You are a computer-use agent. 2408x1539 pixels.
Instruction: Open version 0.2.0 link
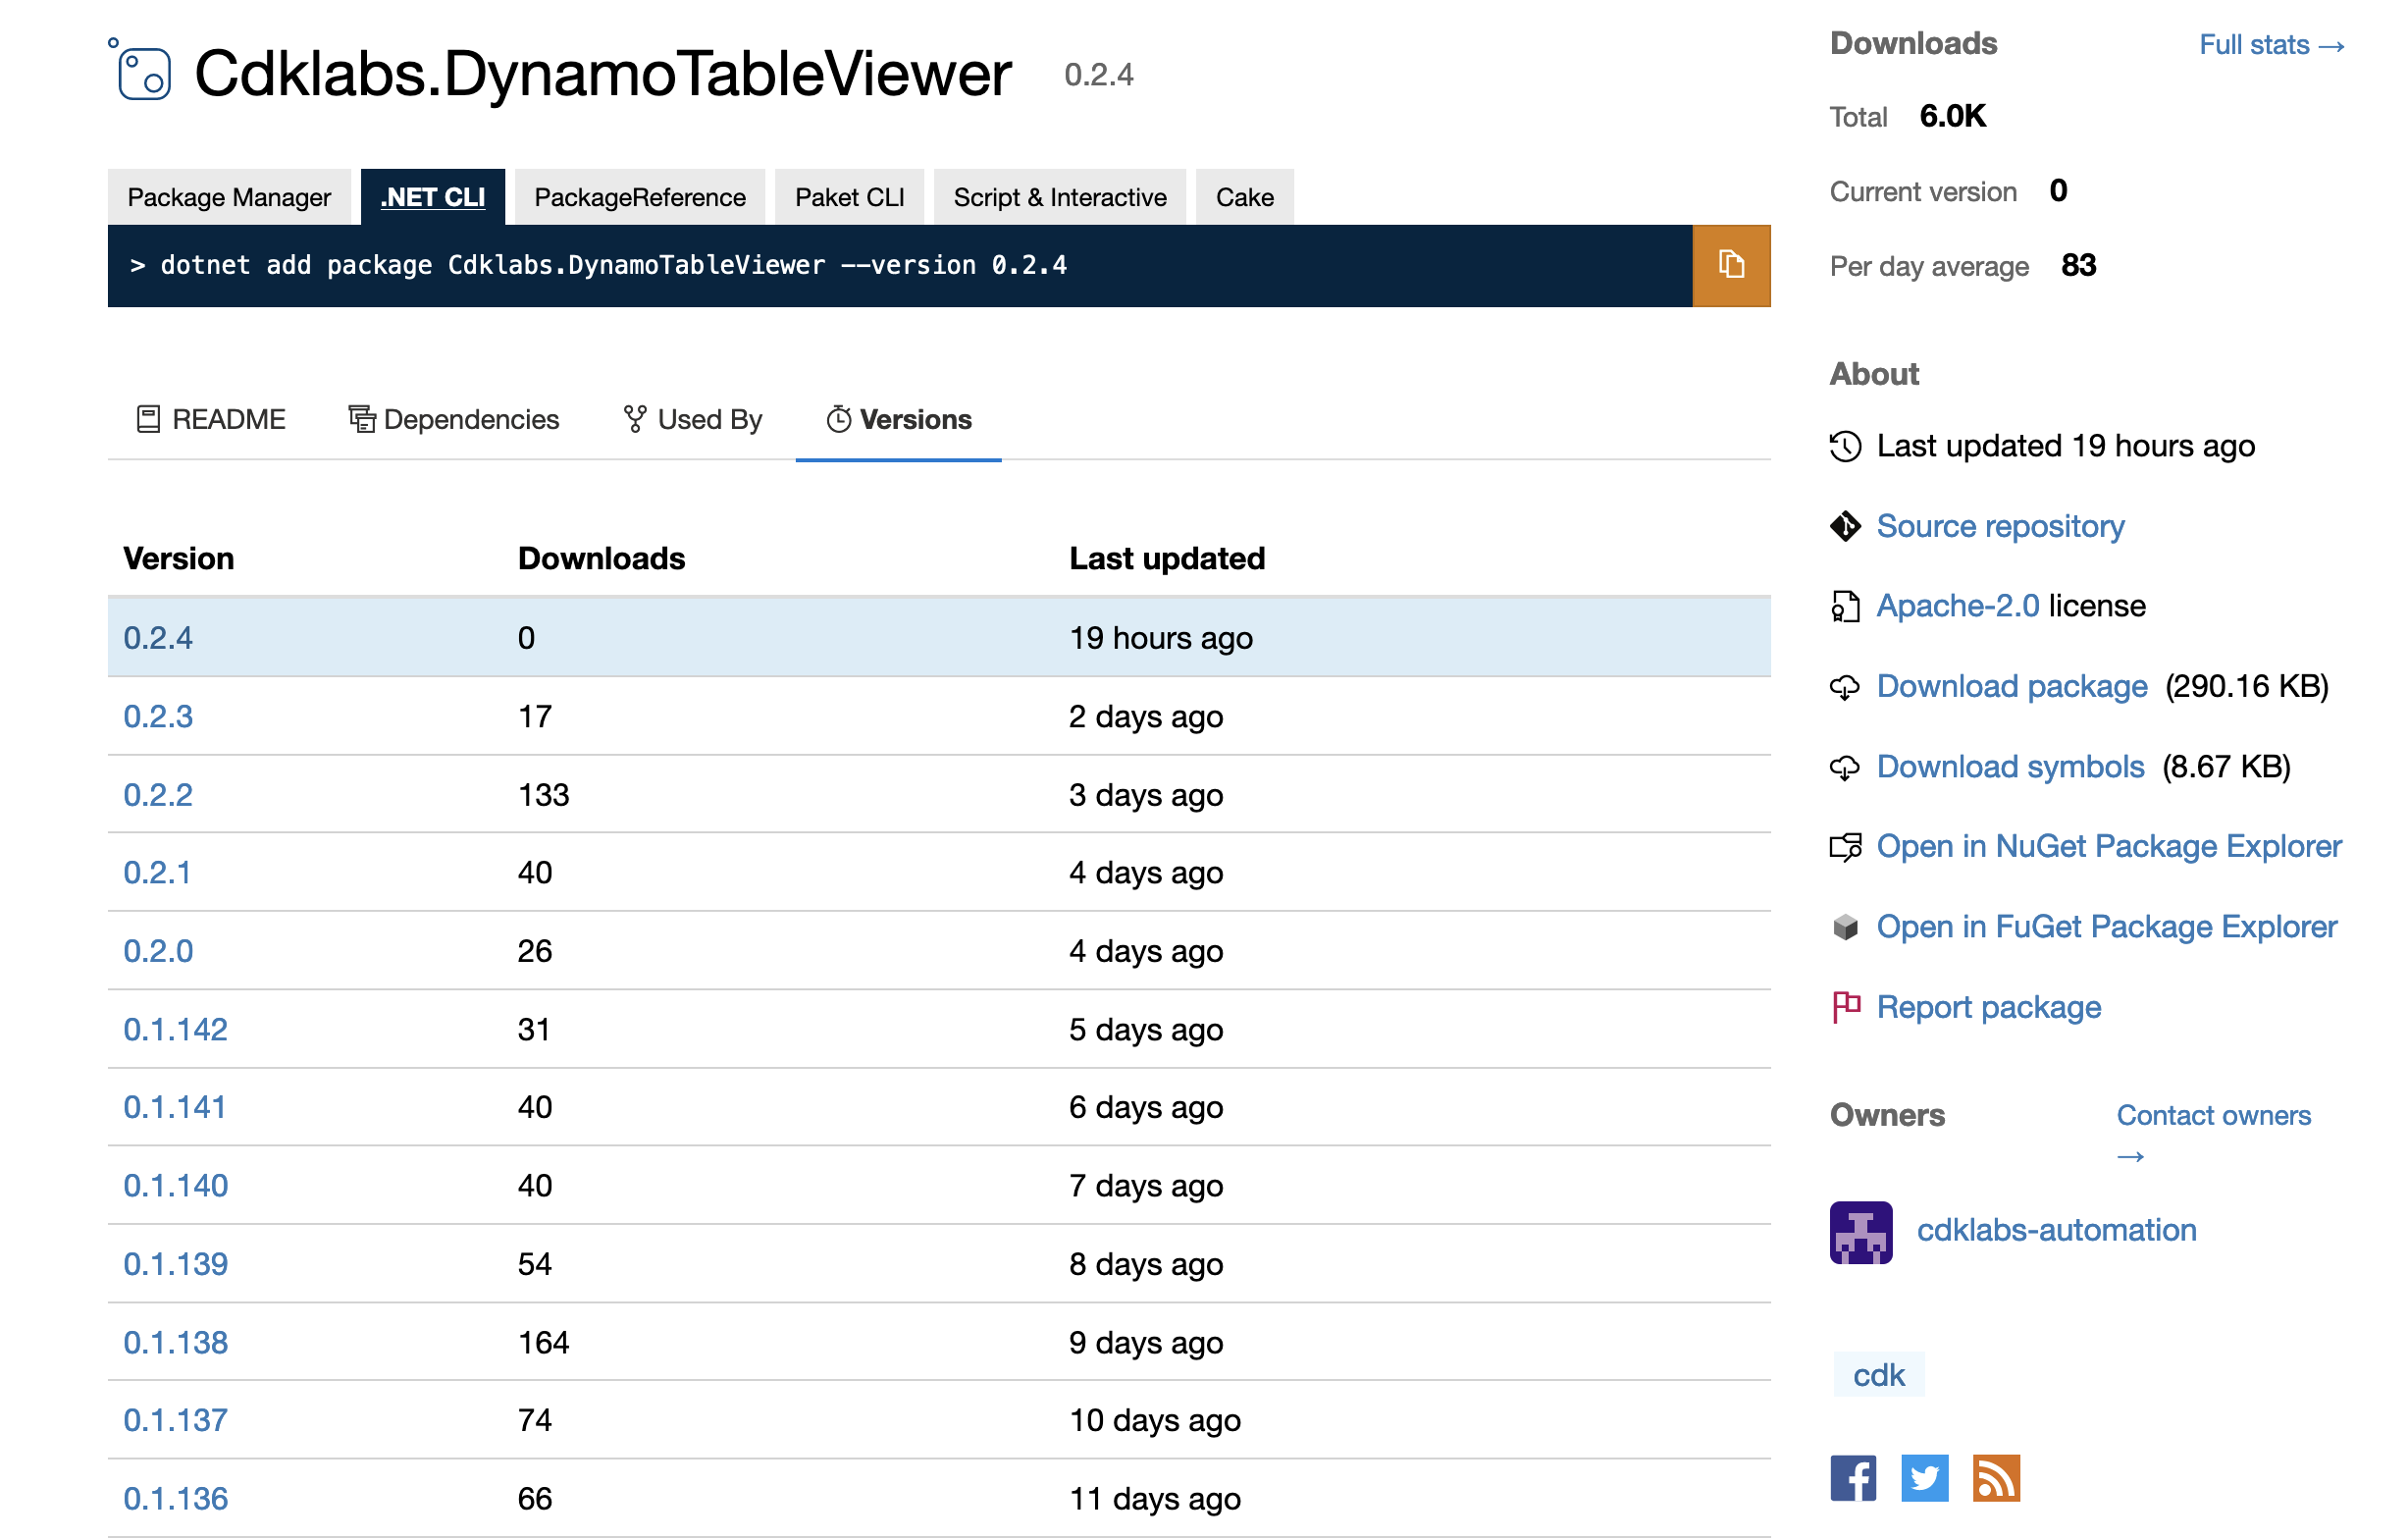coord(158,951)
